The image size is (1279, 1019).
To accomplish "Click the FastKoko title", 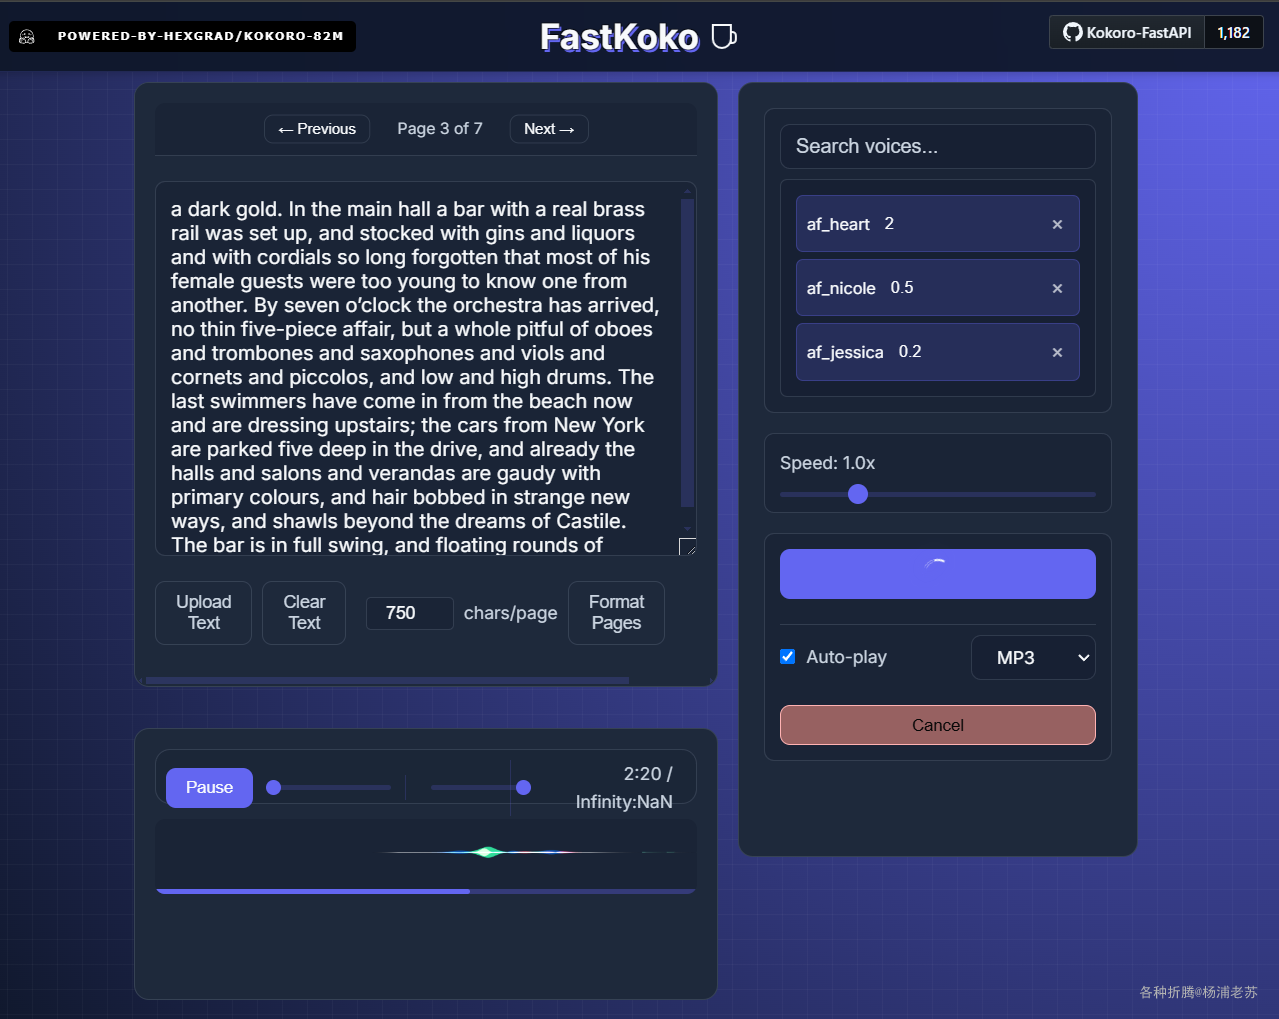I will [x=619, y=38].
